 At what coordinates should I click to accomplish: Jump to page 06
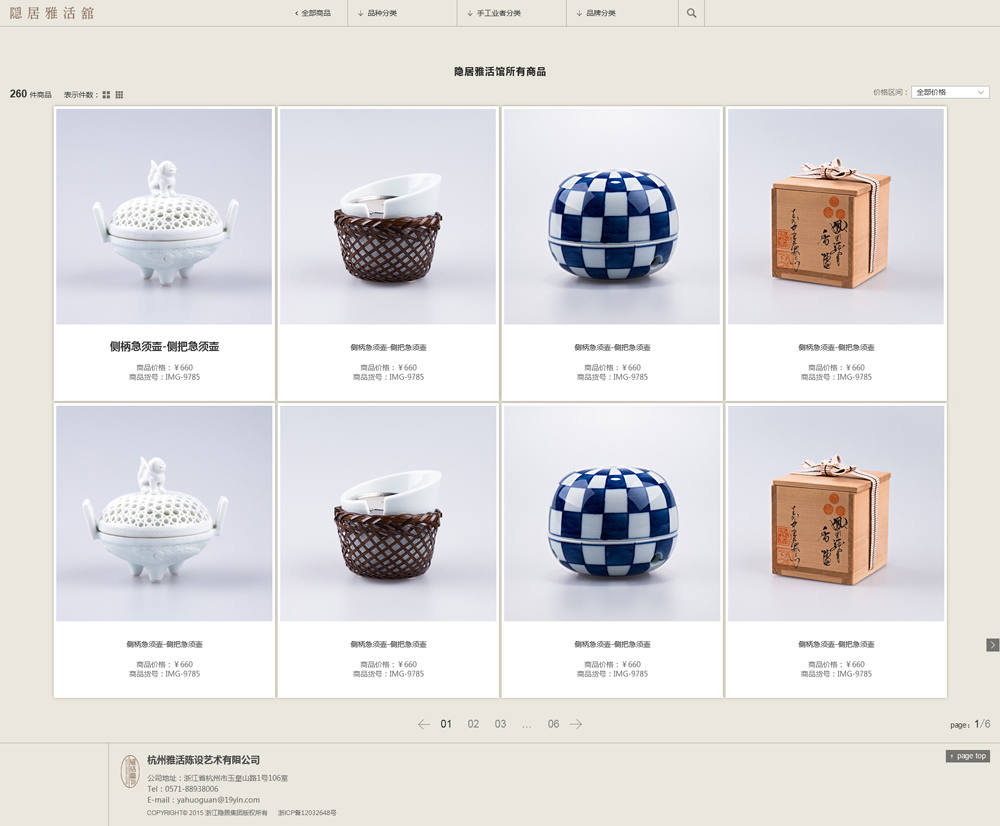click(554, 724)
